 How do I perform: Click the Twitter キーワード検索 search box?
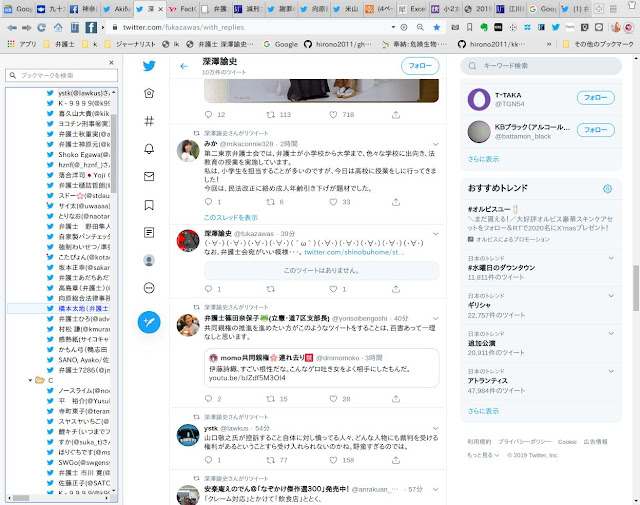(541, 66)
